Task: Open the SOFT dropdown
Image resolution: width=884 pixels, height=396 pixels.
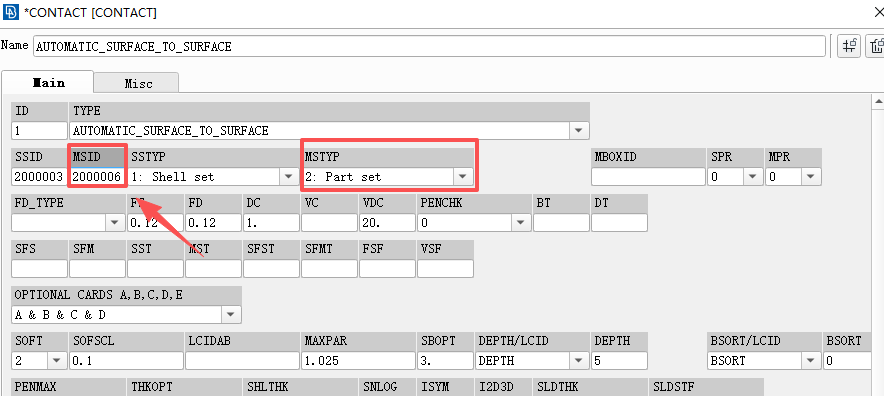Action: [57, 360]
